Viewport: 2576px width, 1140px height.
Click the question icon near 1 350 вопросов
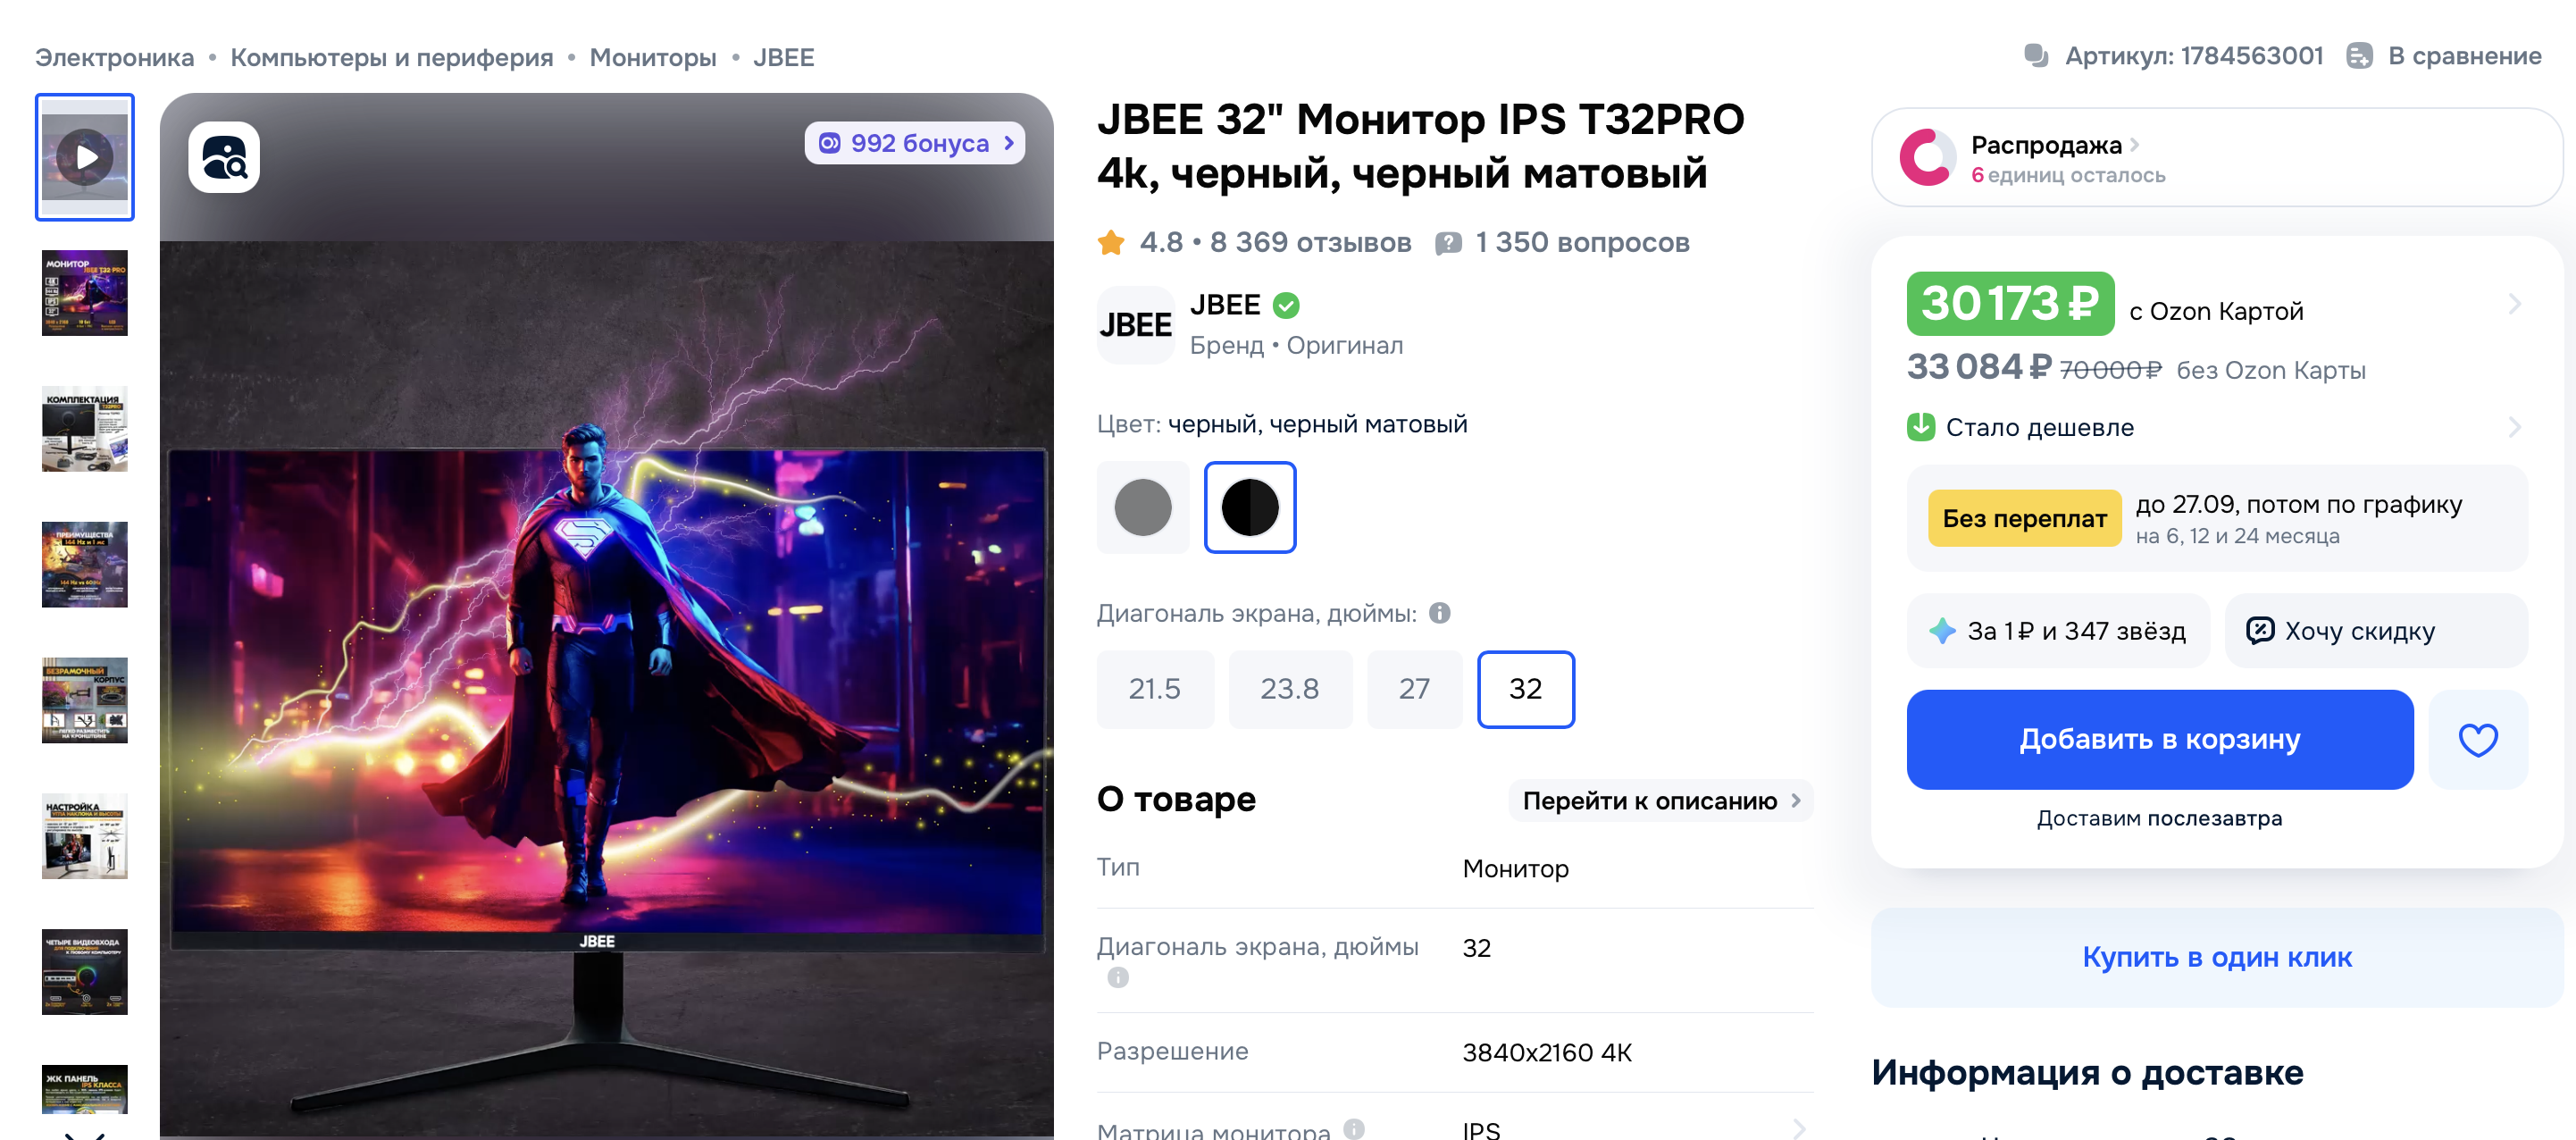point(1448,243)
